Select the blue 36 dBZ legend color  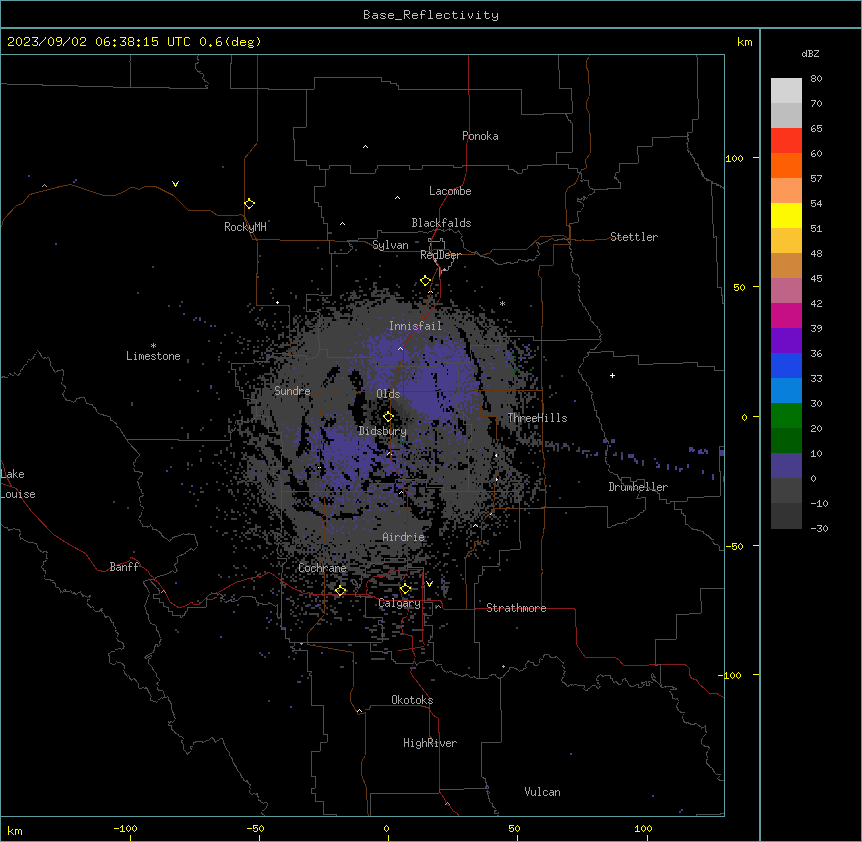[x=786, y=365]
